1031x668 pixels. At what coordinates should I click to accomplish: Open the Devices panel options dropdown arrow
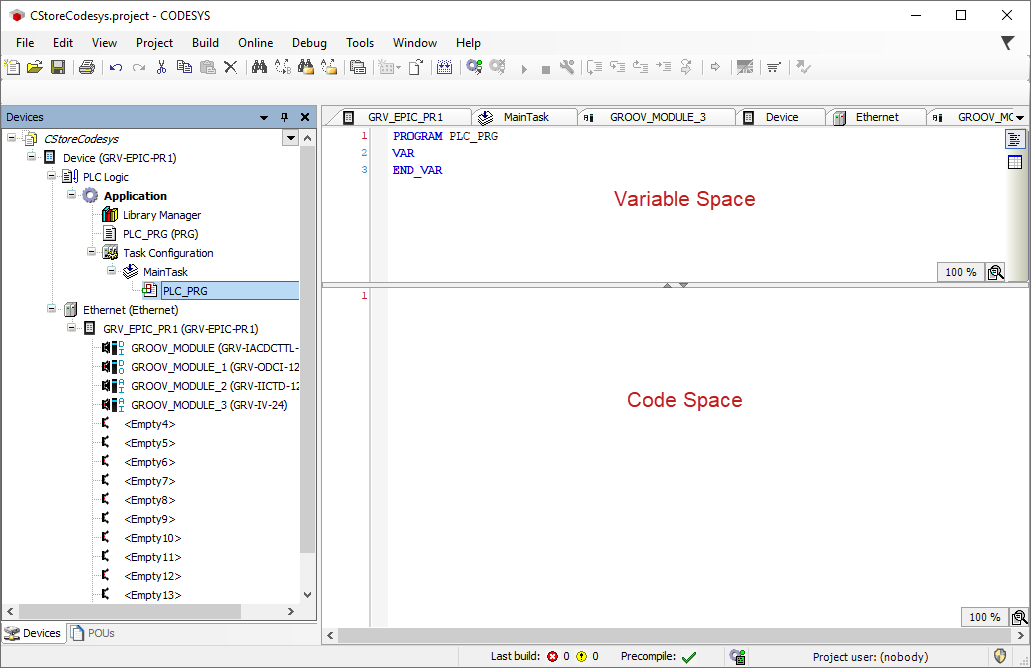click(x=264, y=118)
